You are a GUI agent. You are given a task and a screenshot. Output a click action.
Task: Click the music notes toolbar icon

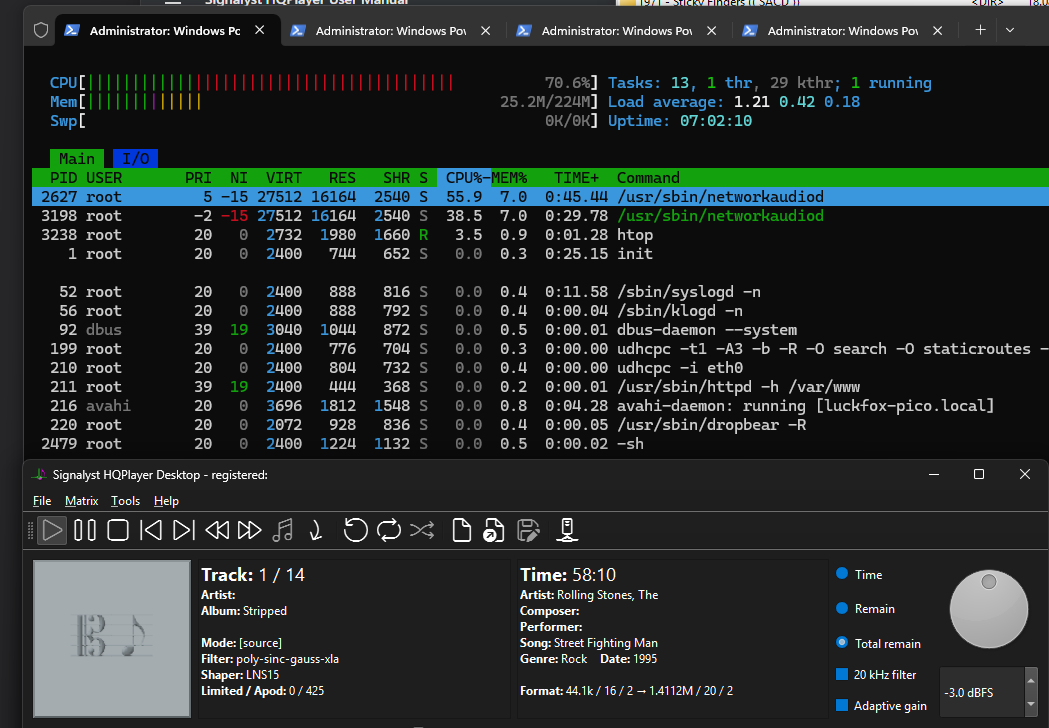coord(283,531)
